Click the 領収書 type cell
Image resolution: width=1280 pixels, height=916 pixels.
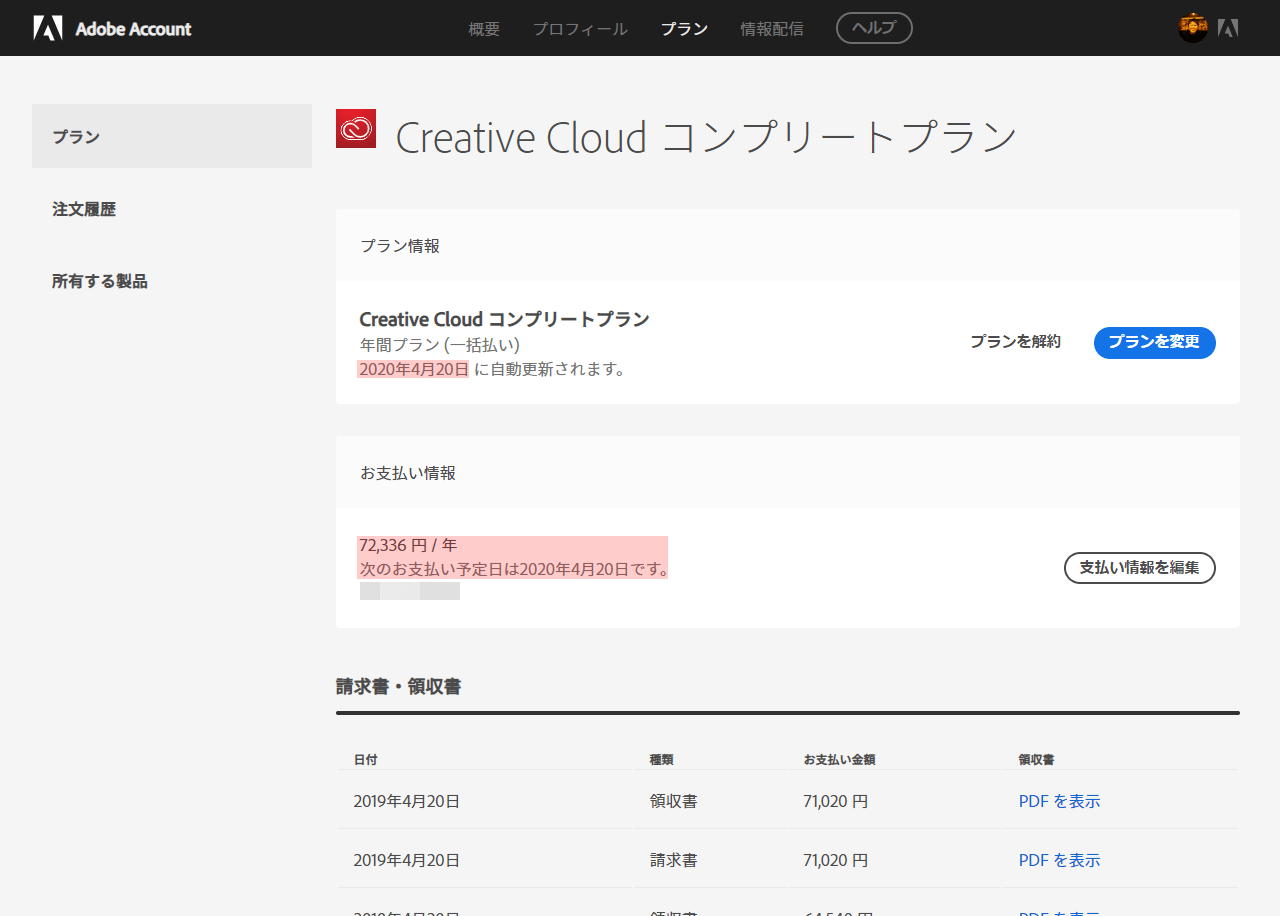pyautogui.click(x=673, y=801)
